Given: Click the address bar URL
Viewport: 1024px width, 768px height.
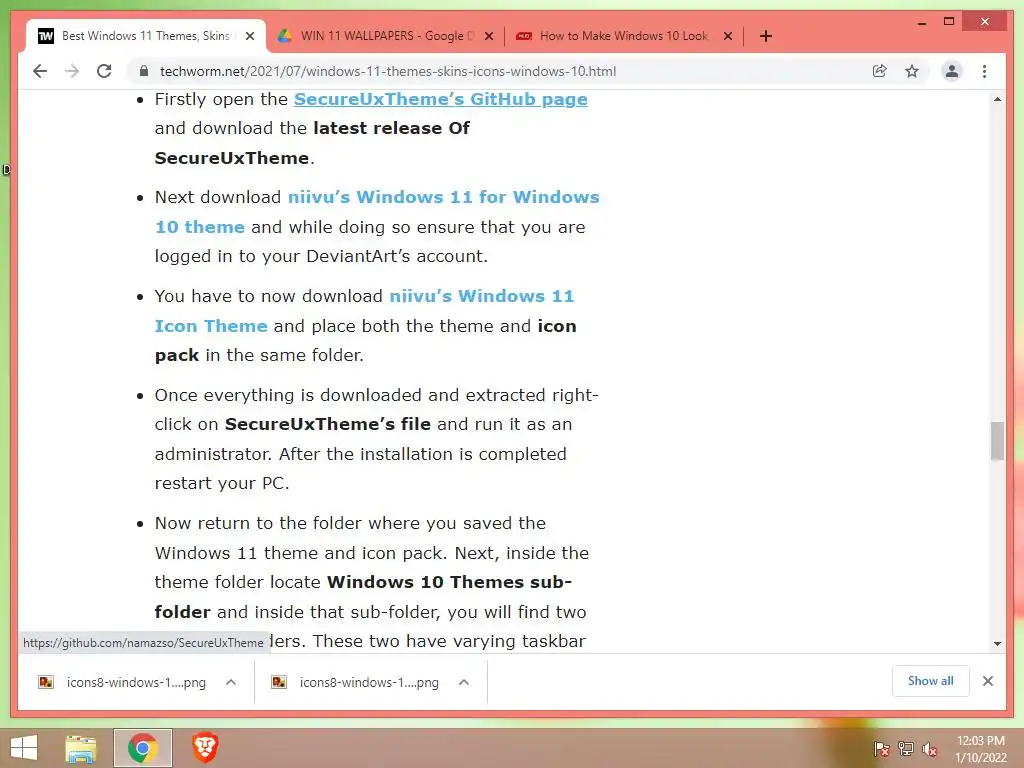Looking at the screenshot, I should click(388, 71).
